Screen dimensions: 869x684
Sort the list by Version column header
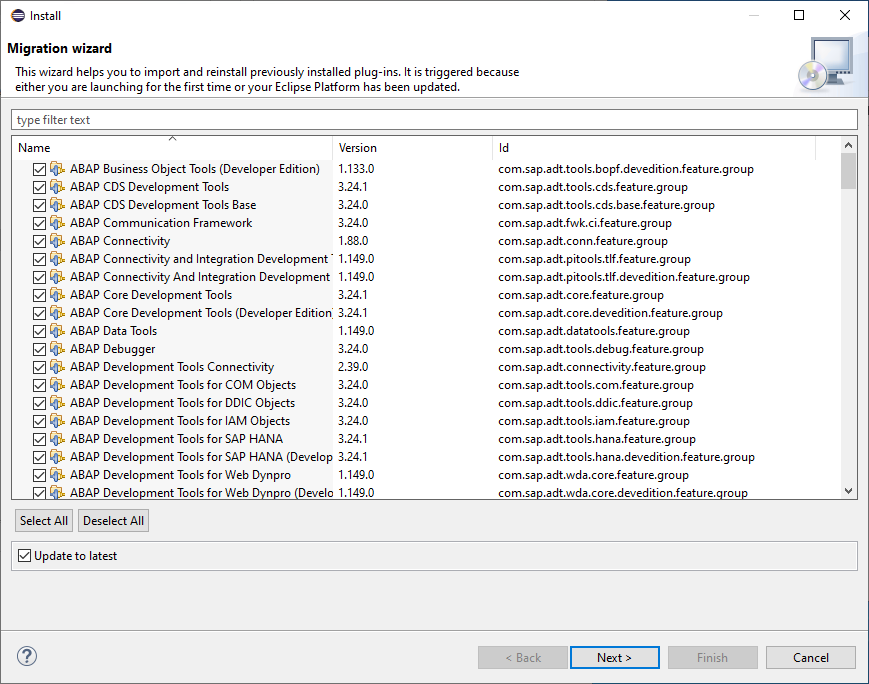412,147
